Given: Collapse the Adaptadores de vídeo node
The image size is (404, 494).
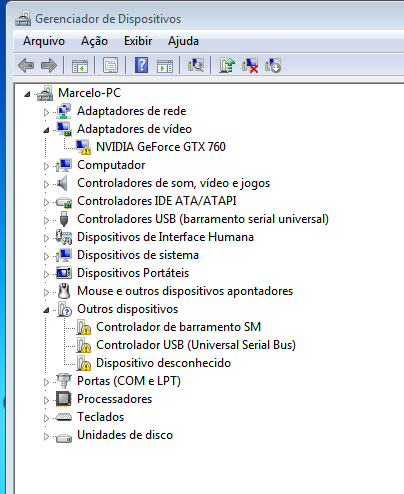Looking at the screenshot, I should (x=46, y=130).
